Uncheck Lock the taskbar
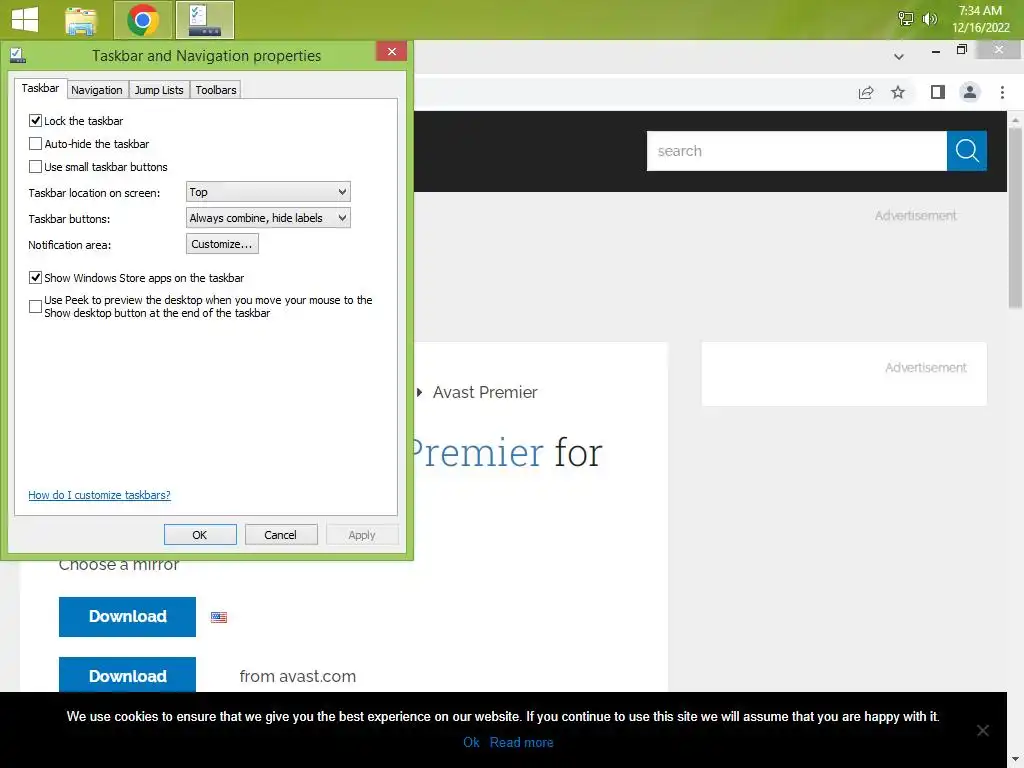1024x768 pixels. tap(35, 120)
